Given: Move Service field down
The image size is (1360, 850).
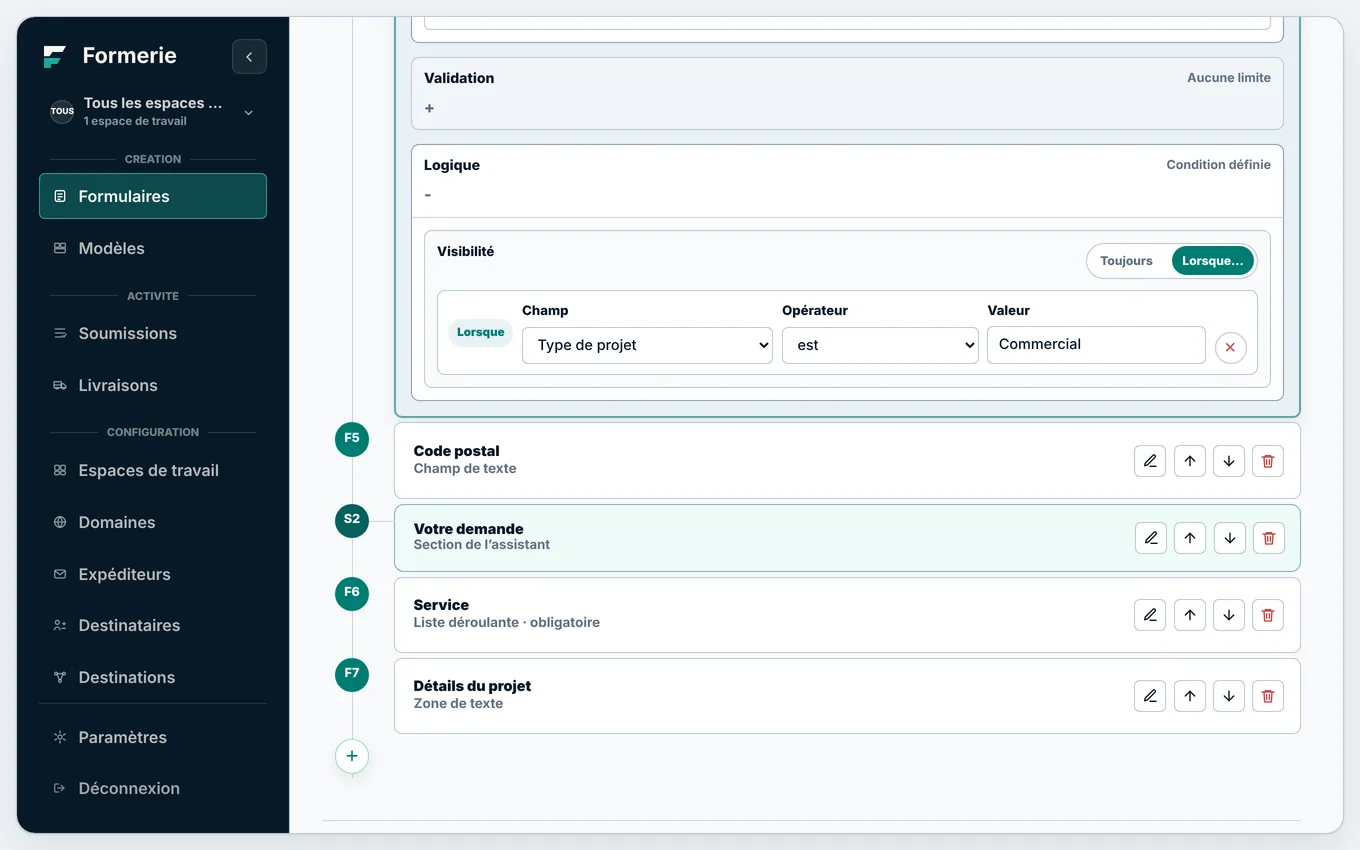Looking at the screenshot, I should click(x=1229, y=615).
